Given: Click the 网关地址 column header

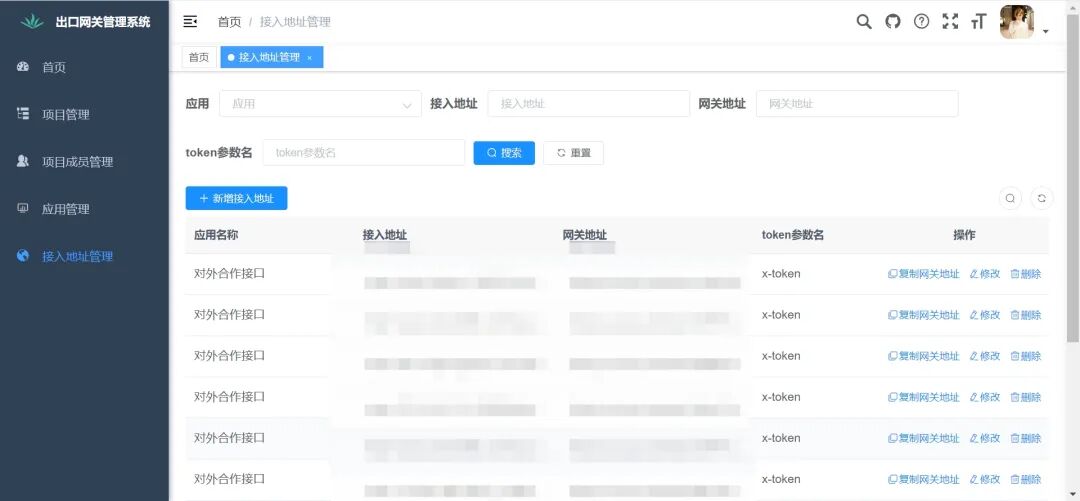Looking at the screenshot, I should click(x=585, y=235).
